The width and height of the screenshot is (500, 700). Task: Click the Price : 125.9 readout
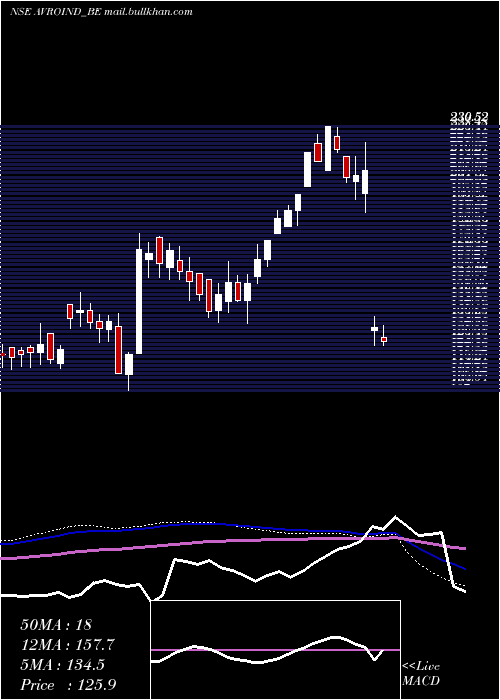click(x=68, y=685)
